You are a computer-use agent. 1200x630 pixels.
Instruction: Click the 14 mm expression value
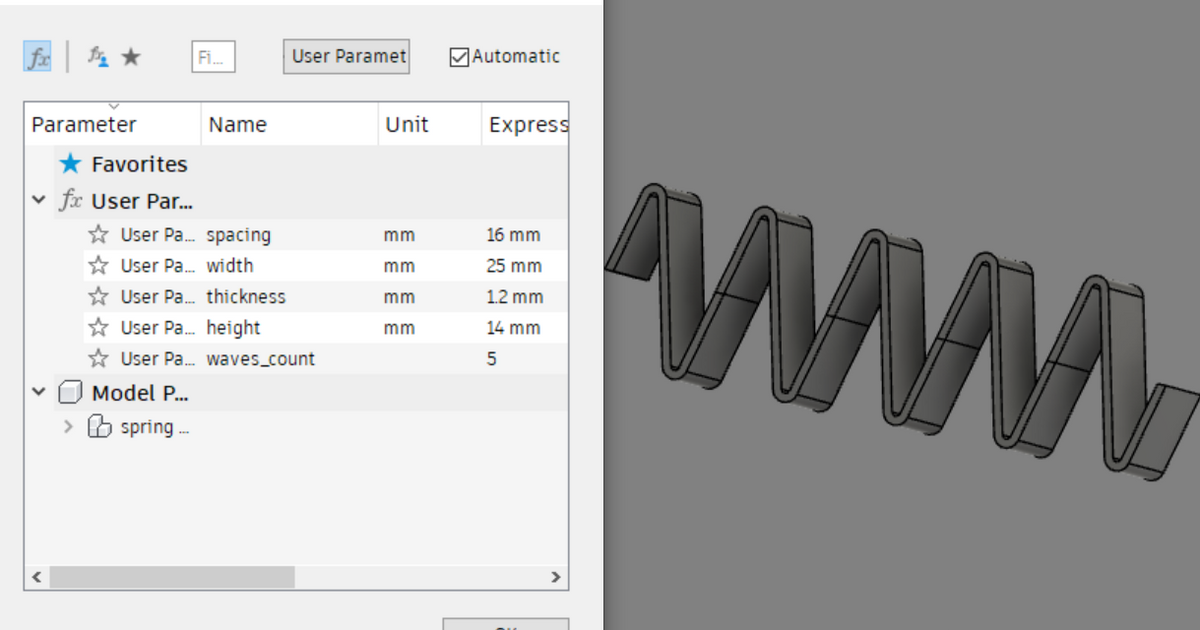(x=513, y=327)
